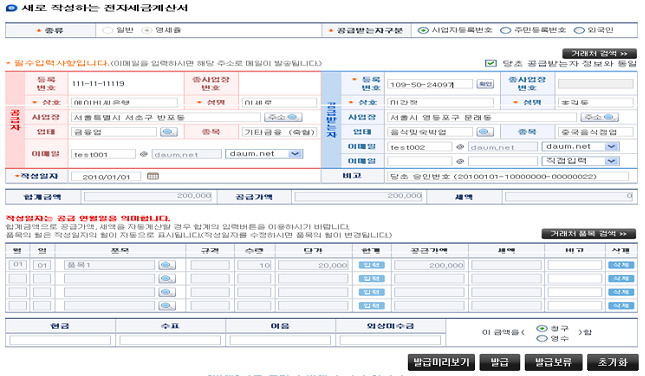Click the supplier 주소 address lookup button
This screenshot has height=376, width=645.
[x=283, y=117]
